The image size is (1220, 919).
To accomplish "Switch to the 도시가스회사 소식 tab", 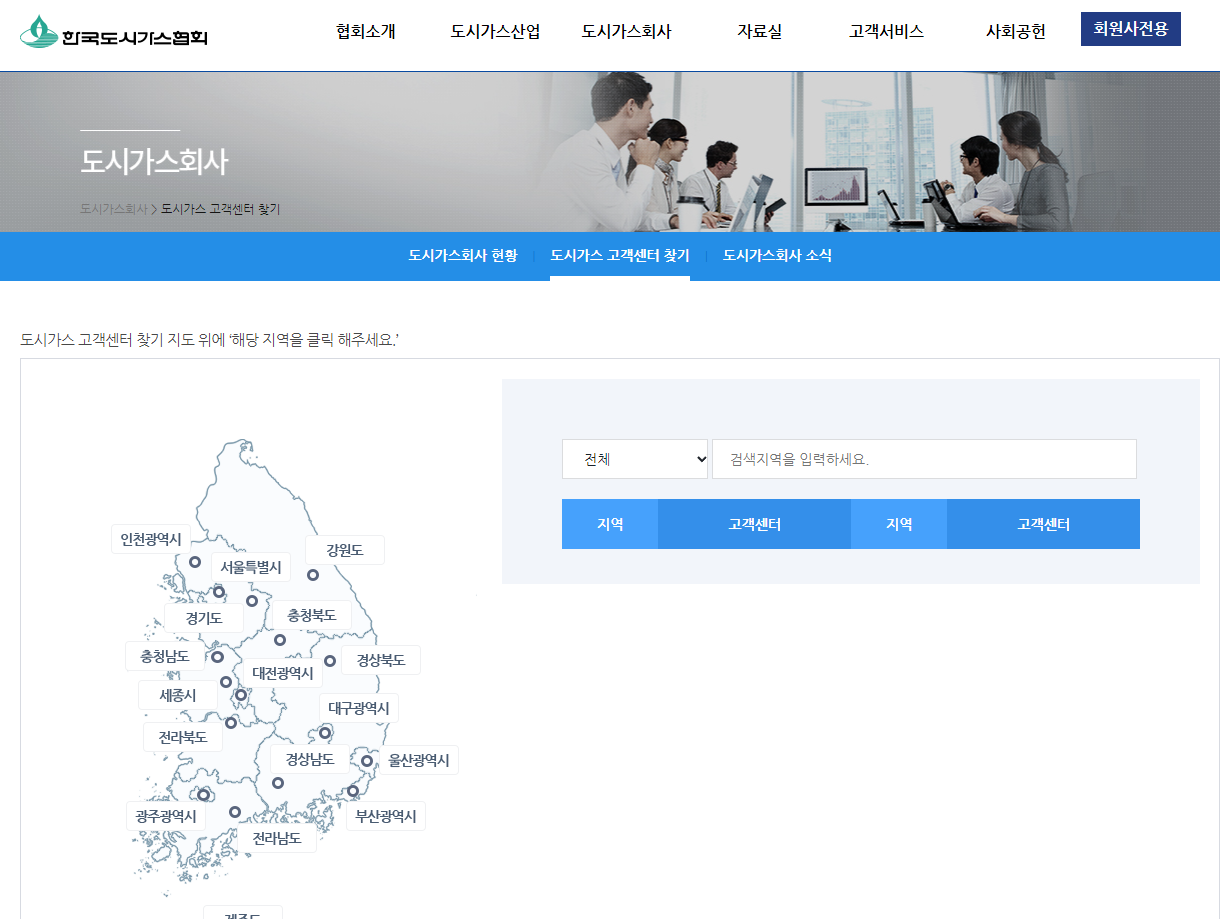I will 778,256.
